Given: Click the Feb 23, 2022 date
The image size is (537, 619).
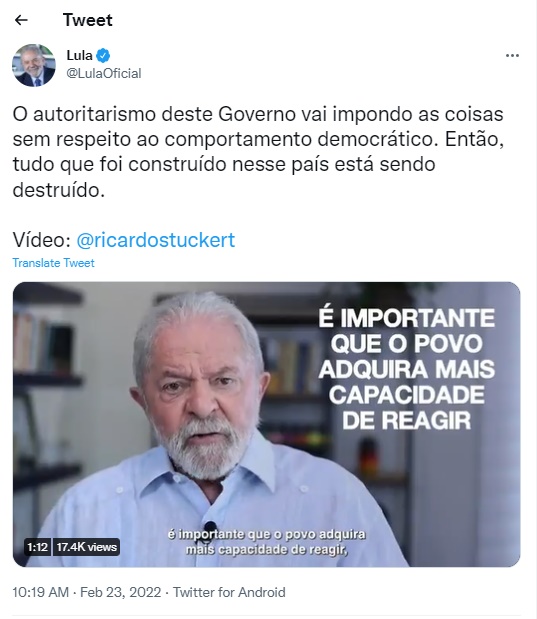Looking at the screenshot, I should 120,593.
